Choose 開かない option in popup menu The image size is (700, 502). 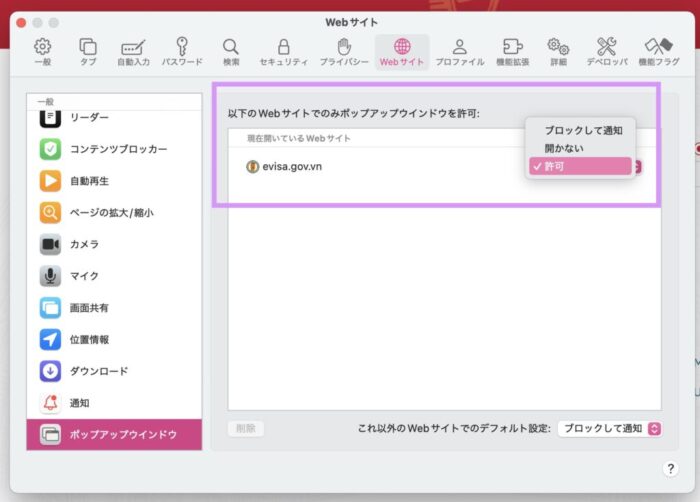click(564, 148)
